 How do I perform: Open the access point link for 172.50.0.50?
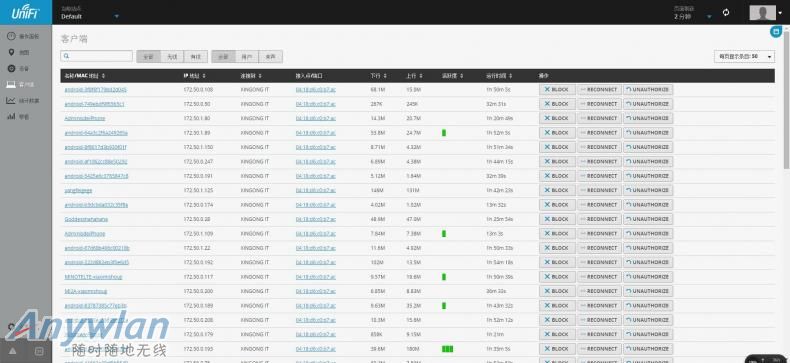point(315,104)
